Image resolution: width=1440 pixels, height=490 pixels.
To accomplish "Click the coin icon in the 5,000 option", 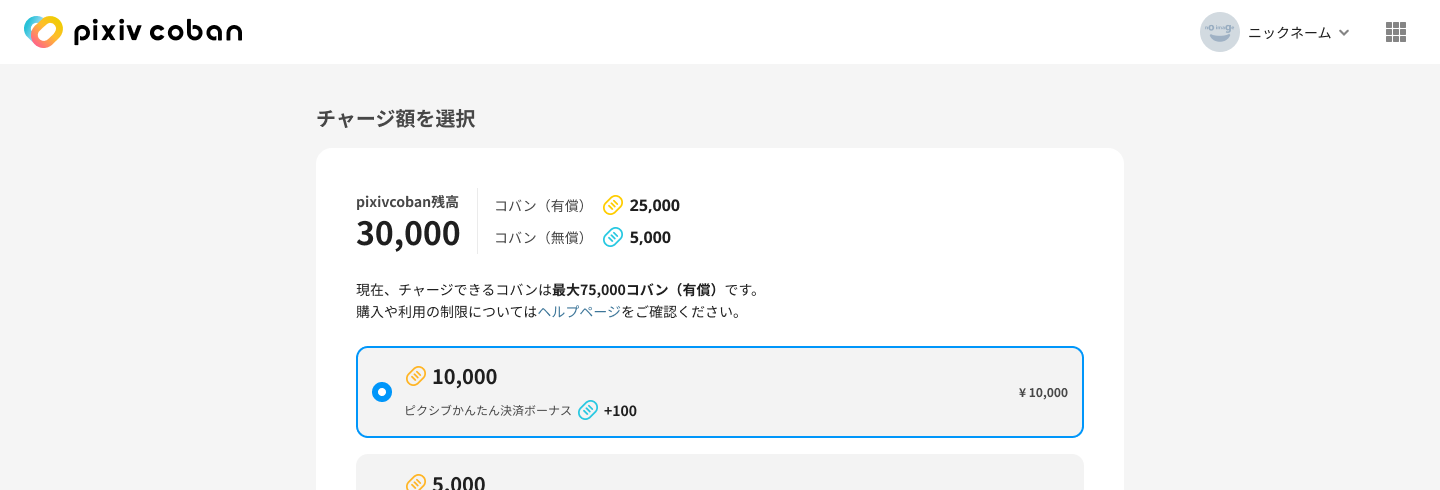I will pos(416,483).
